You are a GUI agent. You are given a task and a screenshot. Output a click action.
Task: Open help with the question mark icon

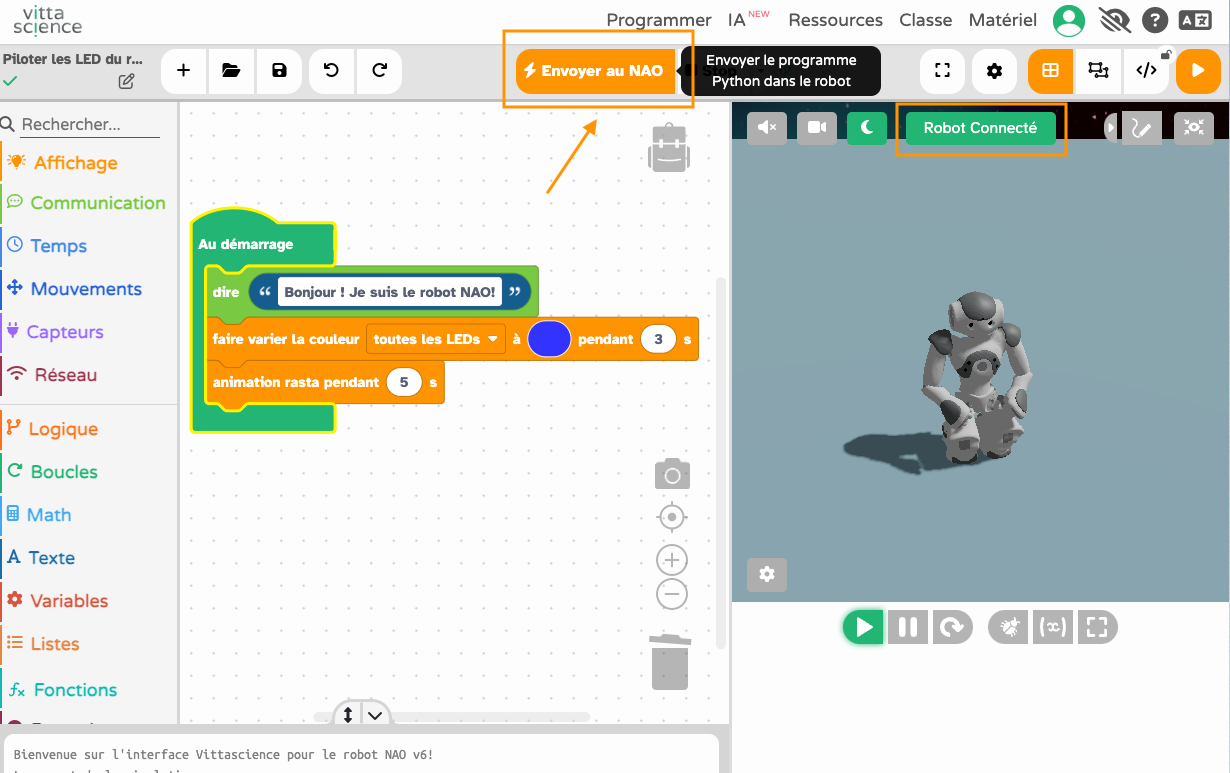click(x=1155, y=20)
